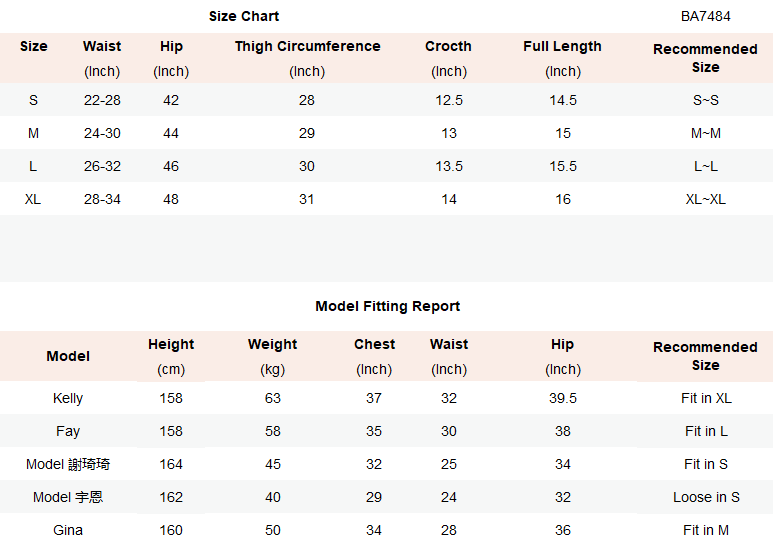Image resolution: width=773 pixels, height=542 pixels.
Task: Select the Height column header
Action: pyautogui.click(x=171, y=344)
